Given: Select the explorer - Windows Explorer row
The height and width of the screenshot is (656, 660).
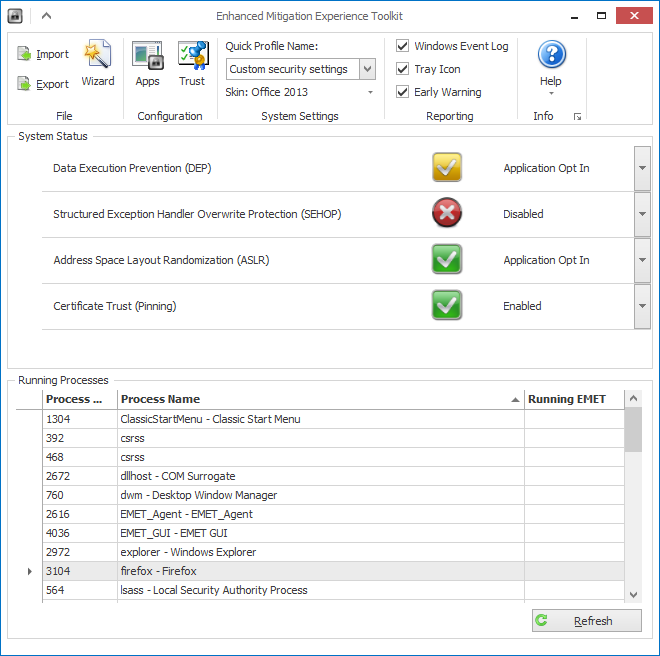Looking at the screenshot, I should 333,552.
